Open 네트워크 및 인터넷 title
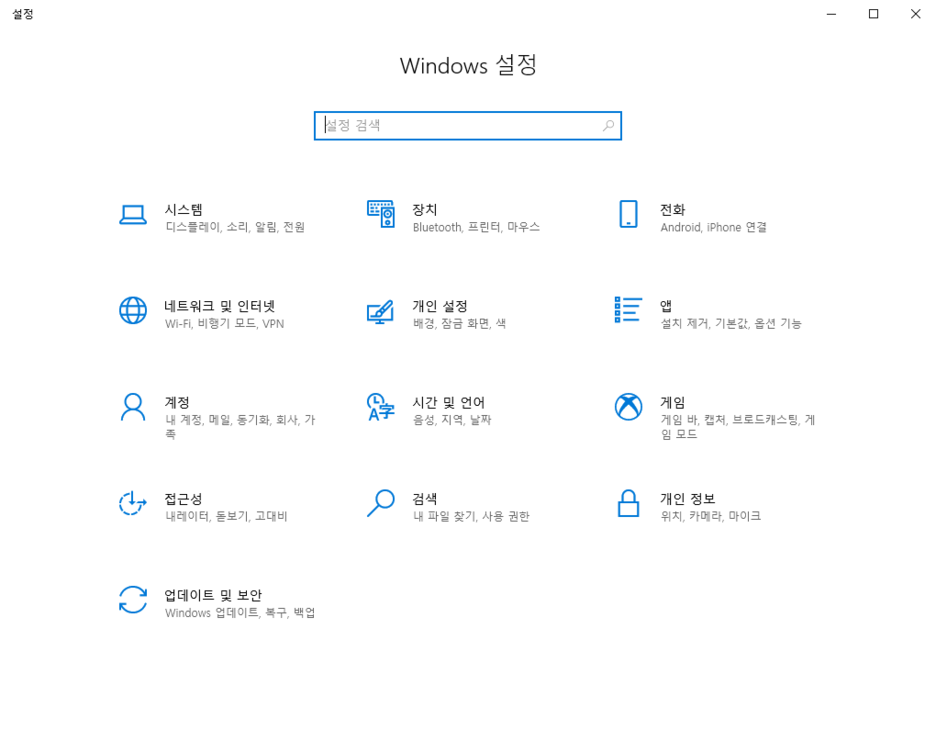This screenshot has width=936, height=730. [x=220, y=306]
